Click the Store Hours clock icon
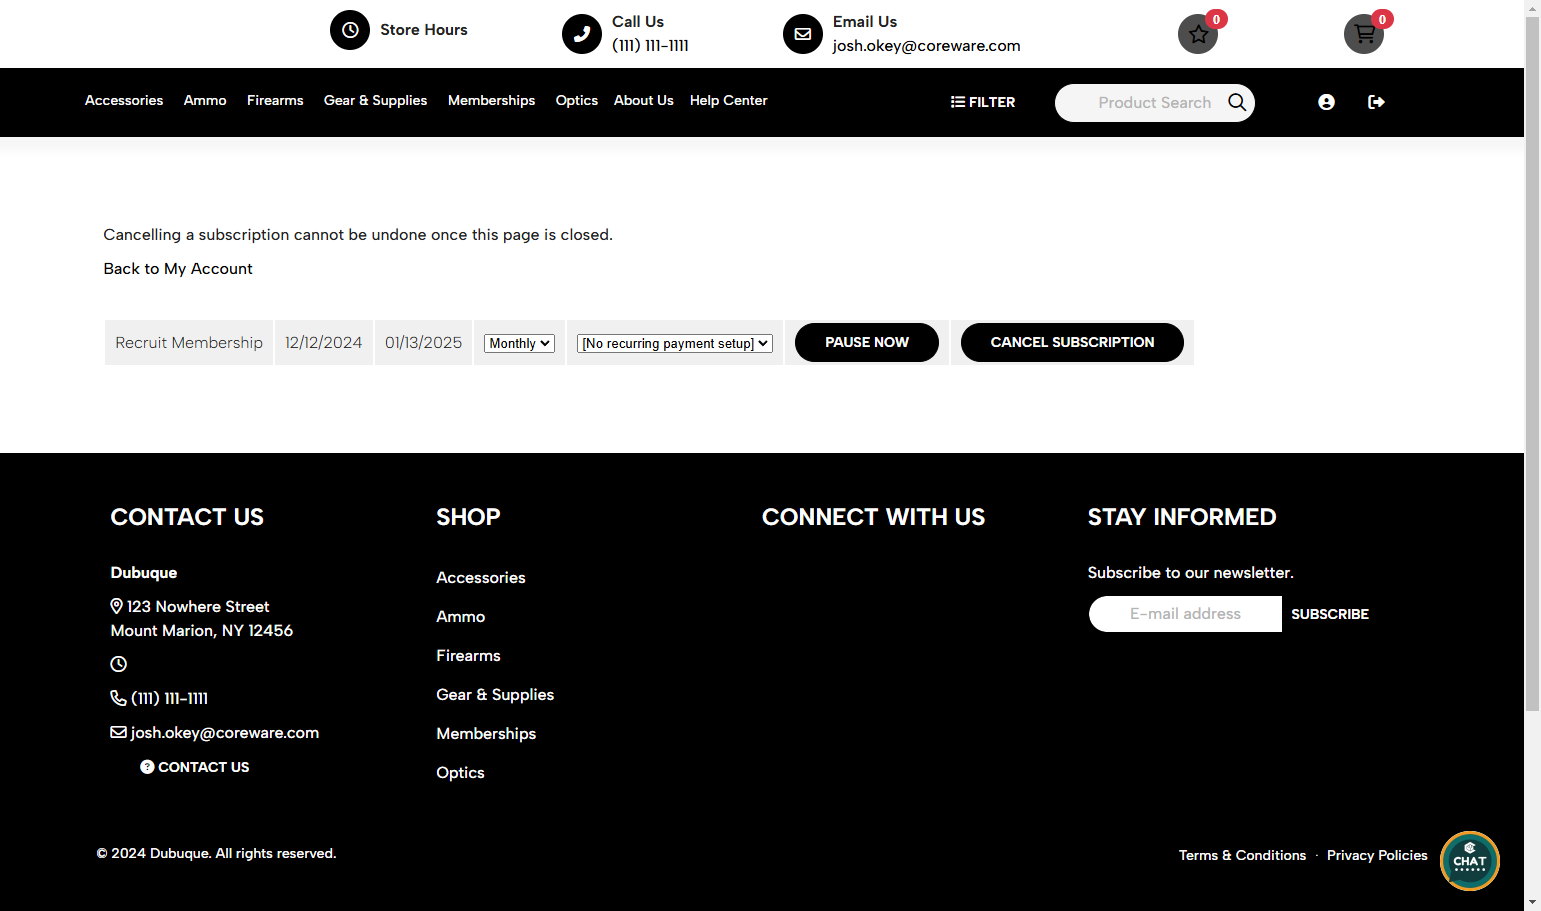This screenshot has height=911, width=1541. click(350, 30)
